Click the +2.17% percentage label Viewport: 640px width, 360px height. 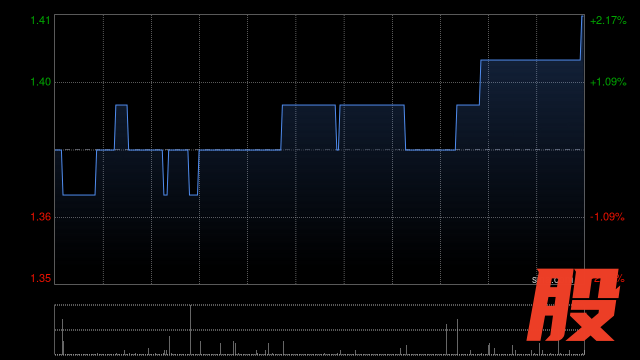point(608,20)
